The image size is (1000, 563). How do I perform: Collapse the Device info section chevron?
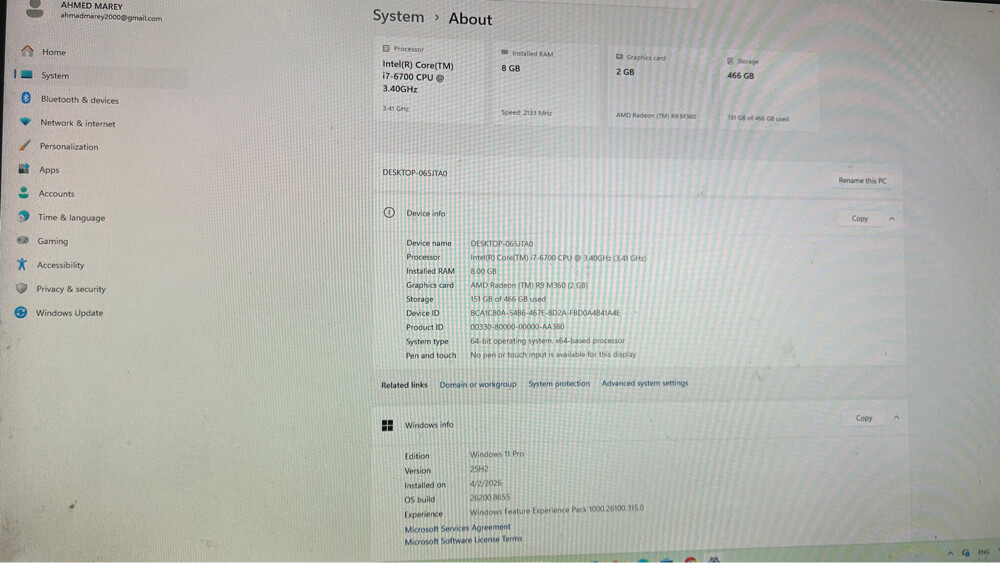[x=892, y=219]
